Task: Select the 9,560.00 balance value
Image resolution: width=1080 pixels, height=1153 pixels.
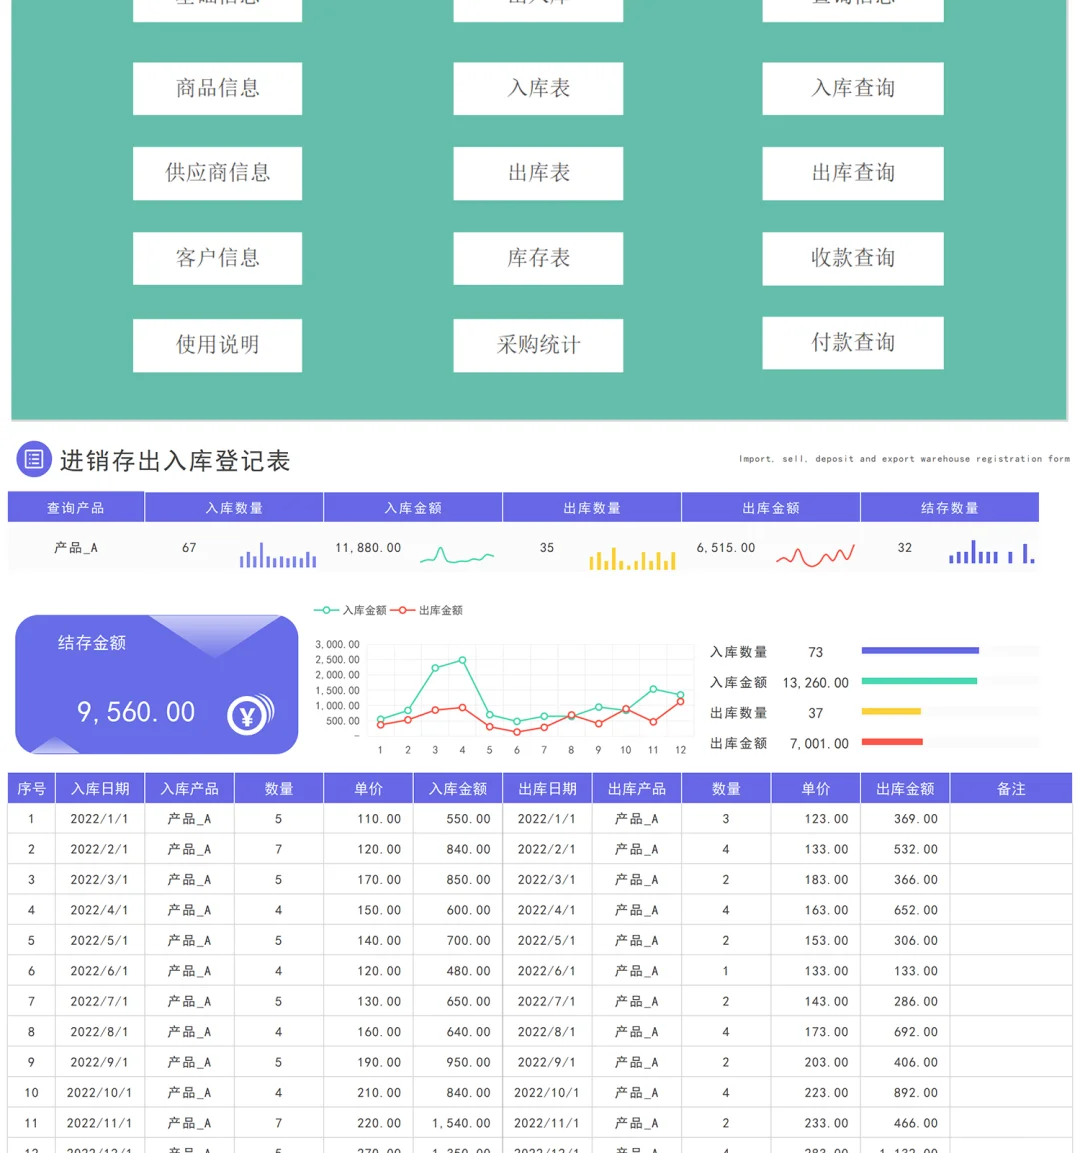Action: click(136, 712)
